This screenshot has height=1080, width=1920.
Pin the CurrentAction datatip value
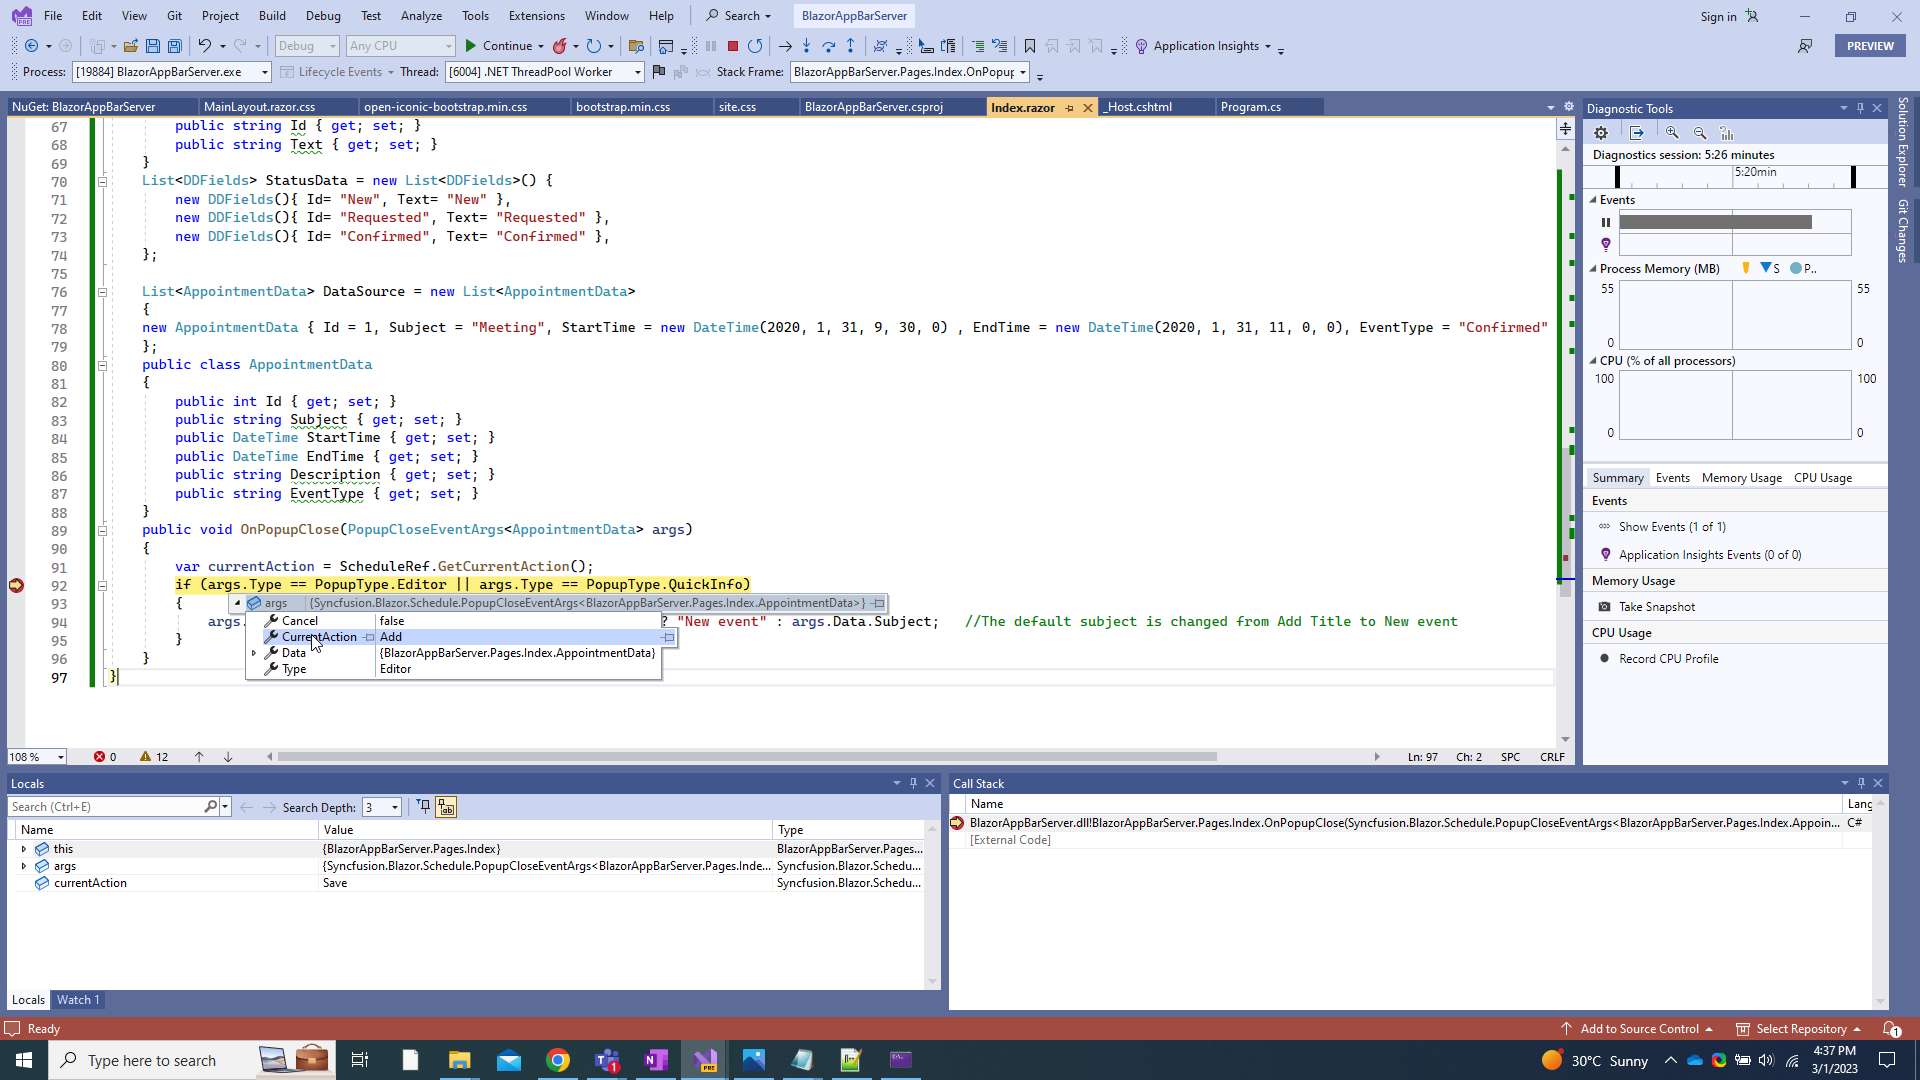coord(668,637)
